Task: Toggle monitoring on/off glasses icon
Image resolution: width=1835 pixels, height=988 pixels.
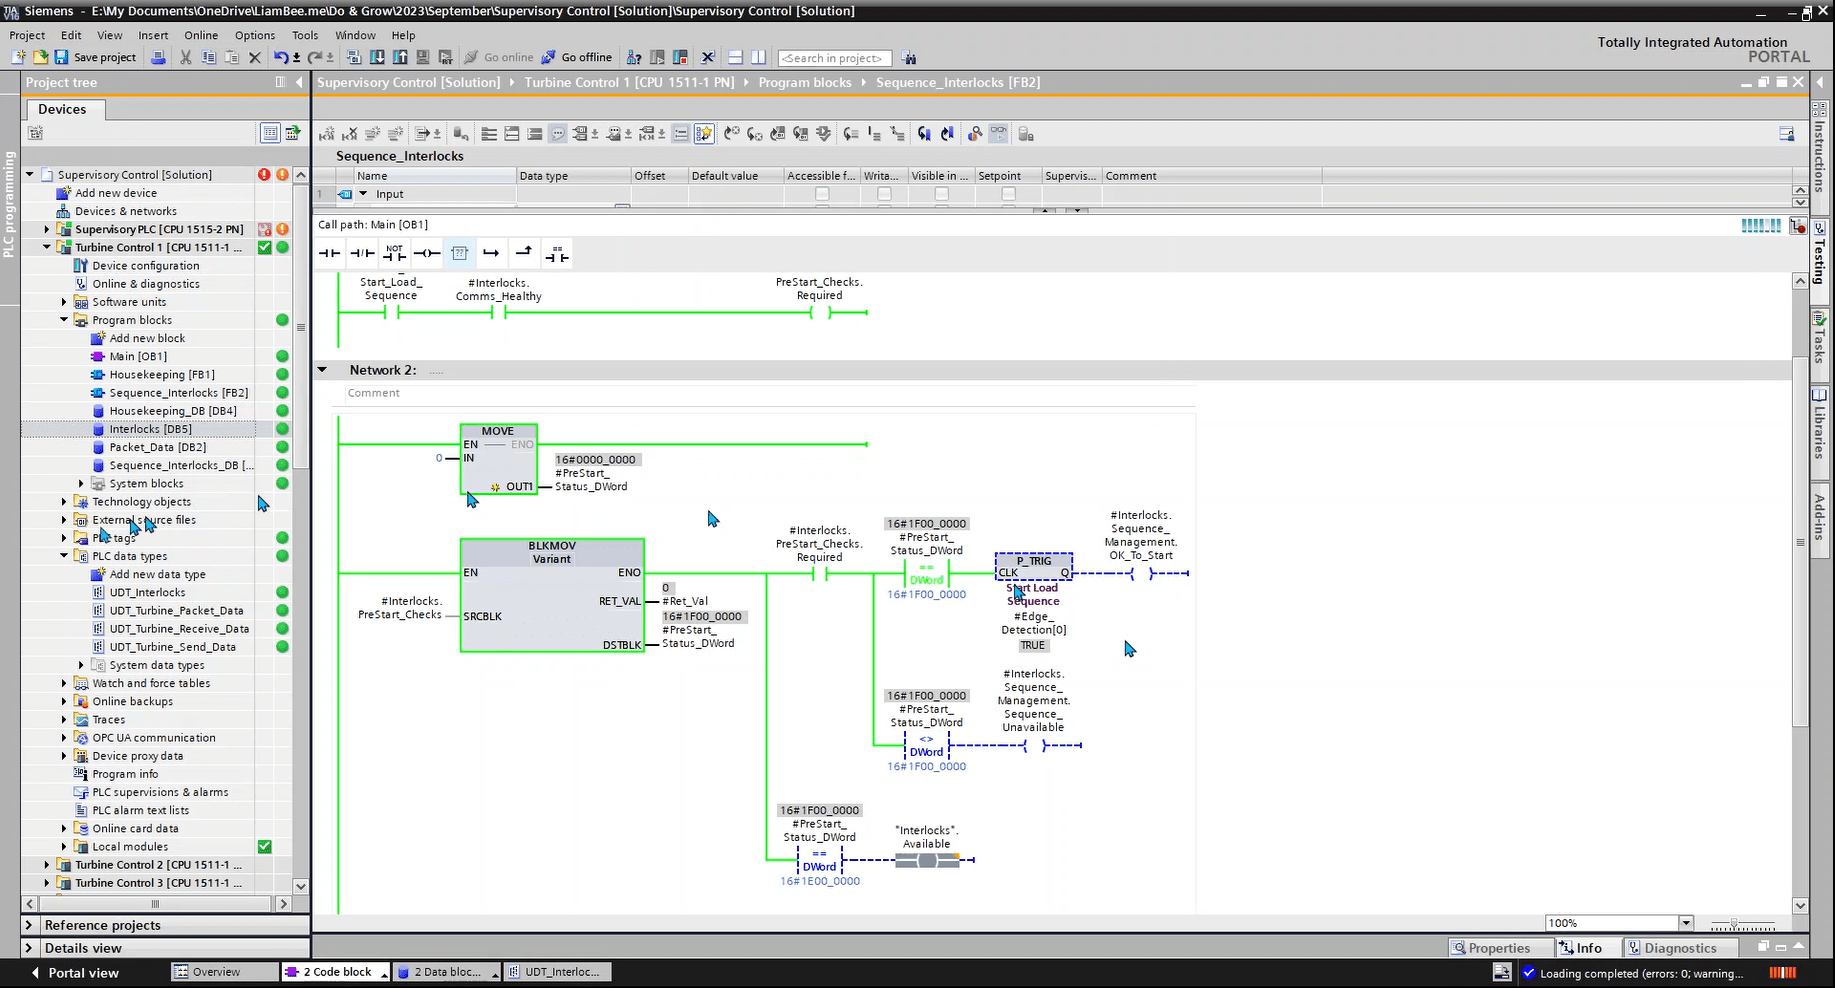Action: 998,134
